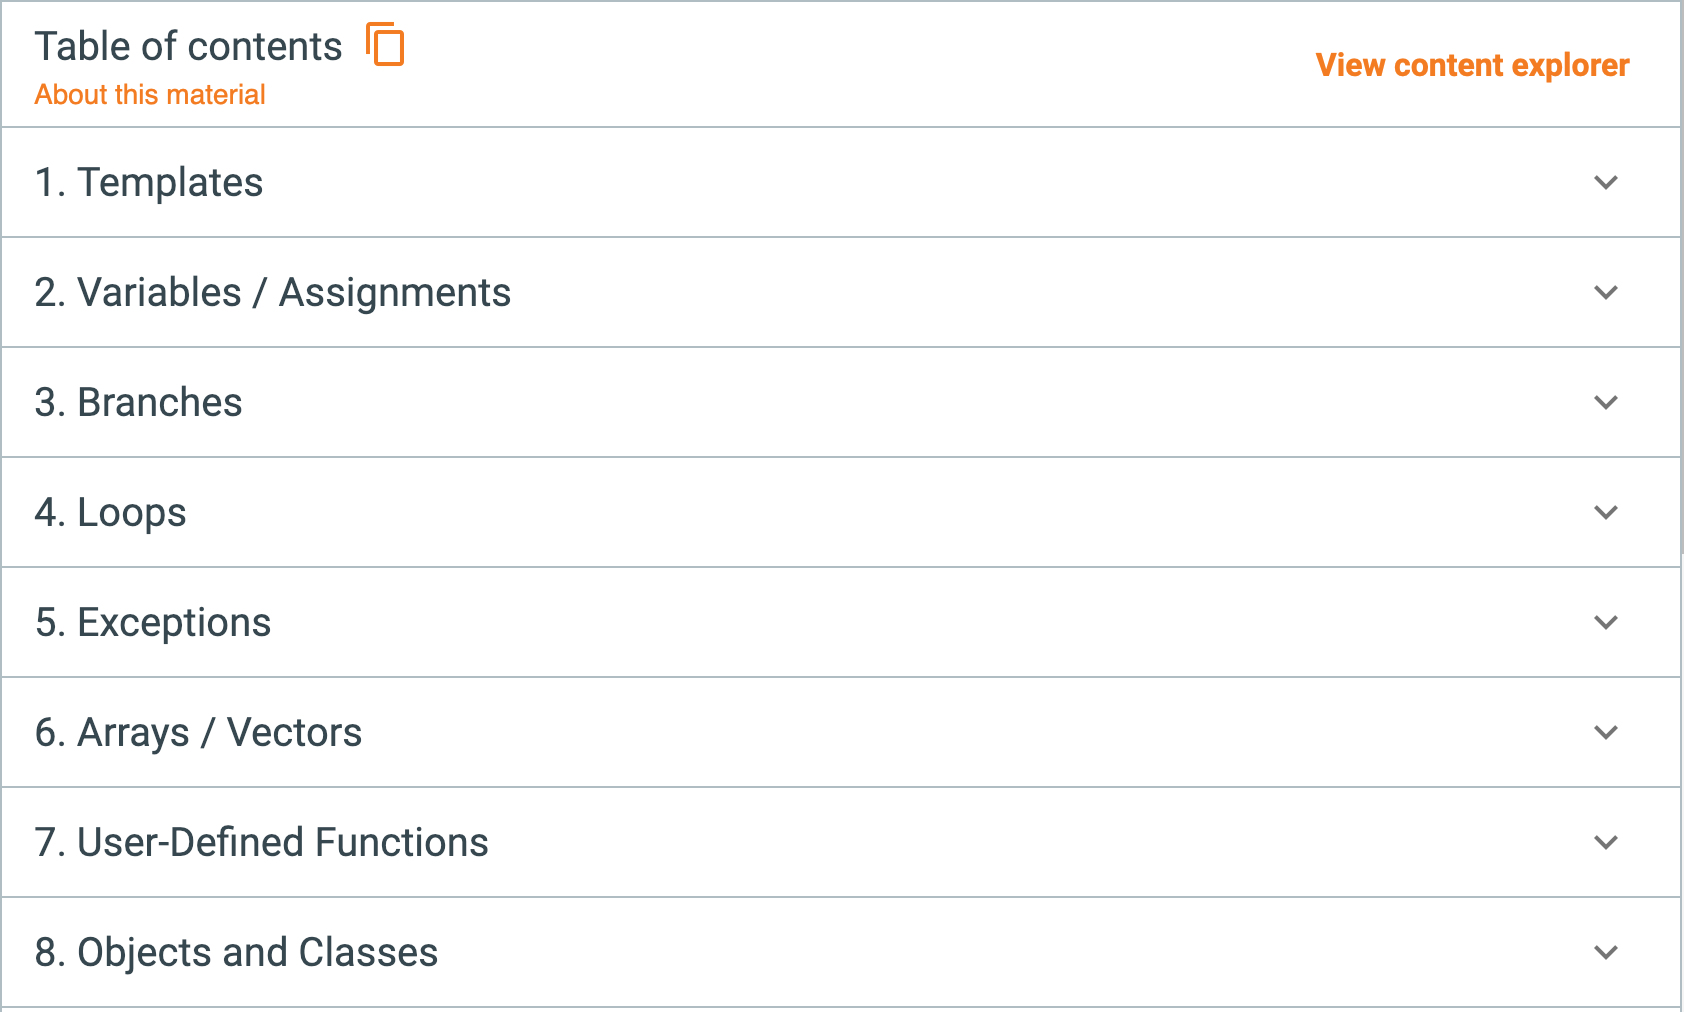Click the copy icon beside Table of contents
1684x1012 pixels.
coord(385,45)
